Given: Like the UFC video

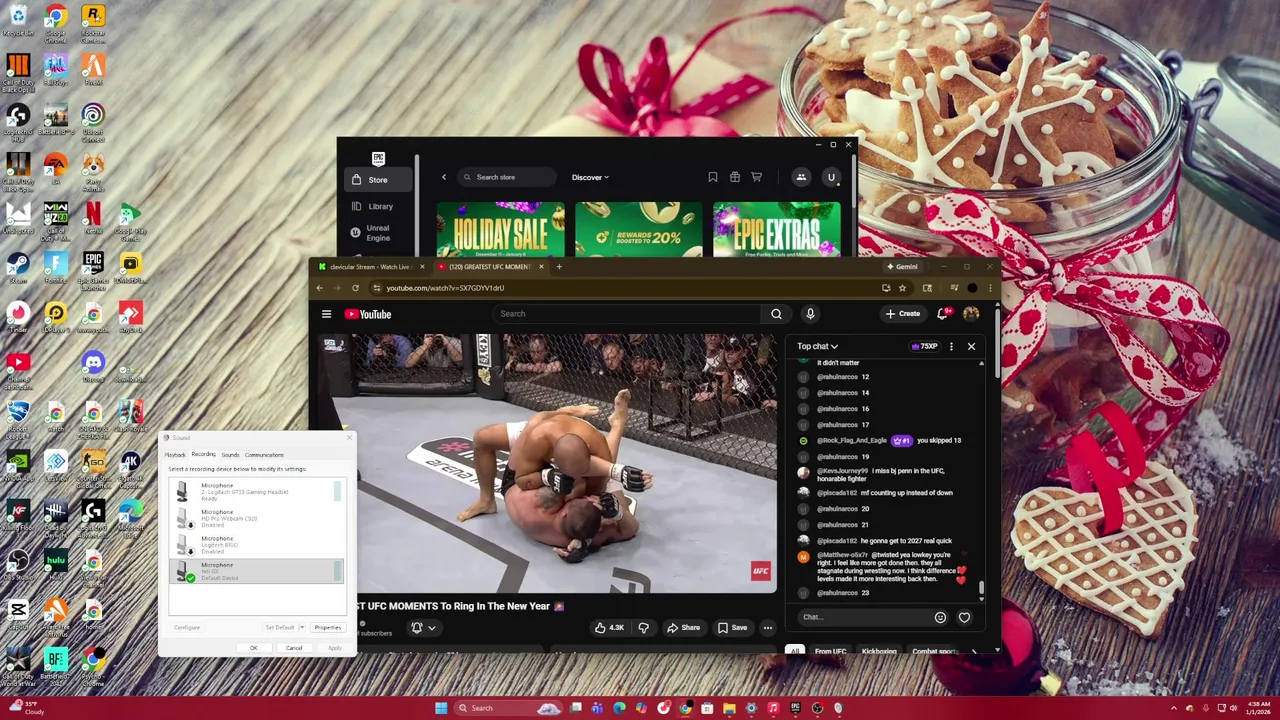Looking at the screenshot, I should [x=609, y=628].
